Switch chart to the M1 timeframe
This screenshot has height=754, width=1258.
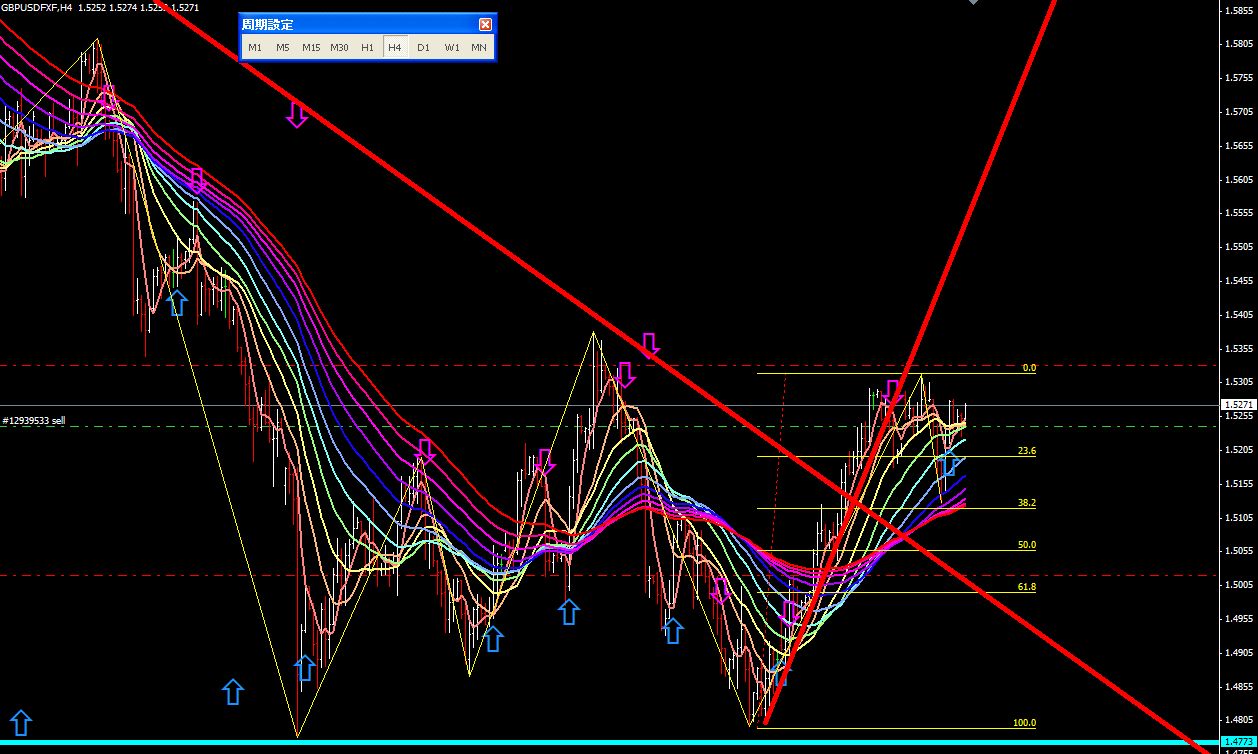[255, 47]
